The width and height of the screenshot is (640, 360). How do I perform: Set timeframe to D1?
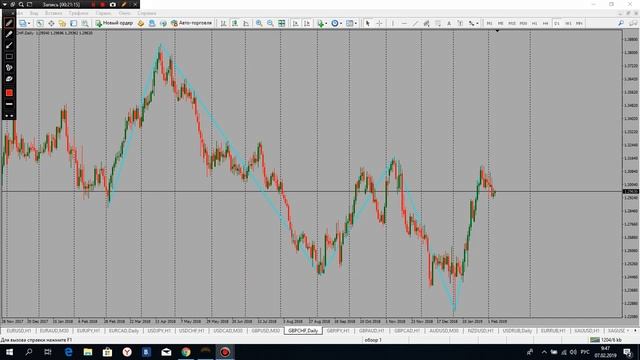[557, 23]
